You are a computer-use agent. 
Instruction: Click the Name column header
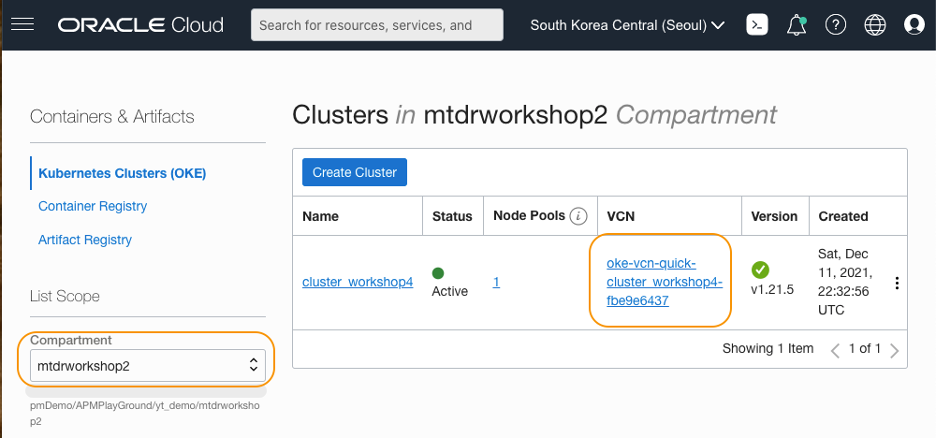click(320, 217)
